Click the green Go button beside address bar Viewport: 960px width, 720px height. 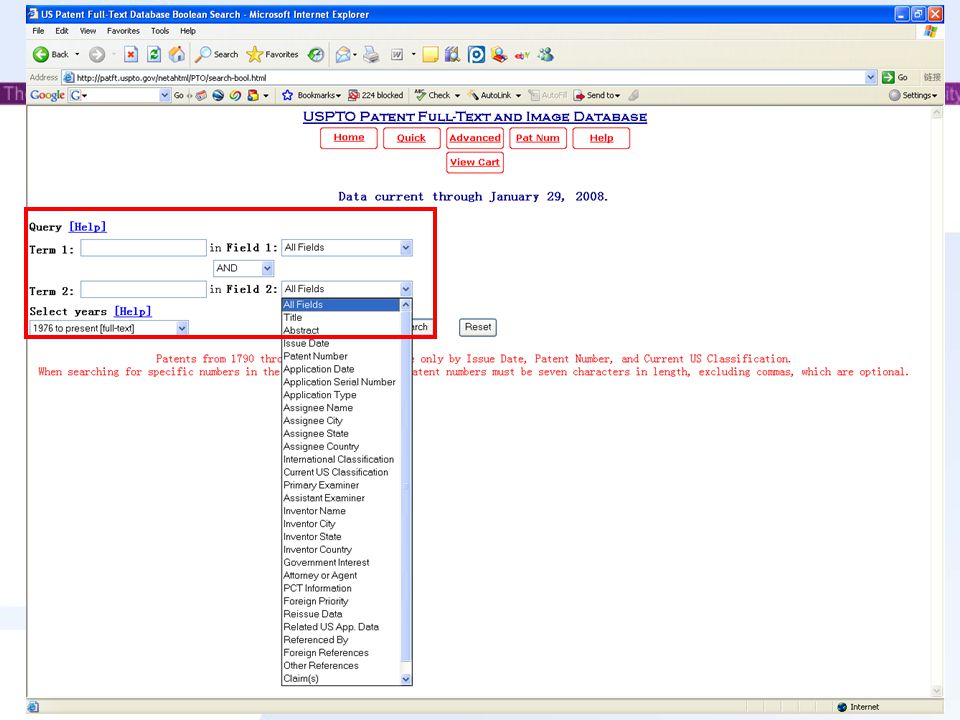coord(895,78)
